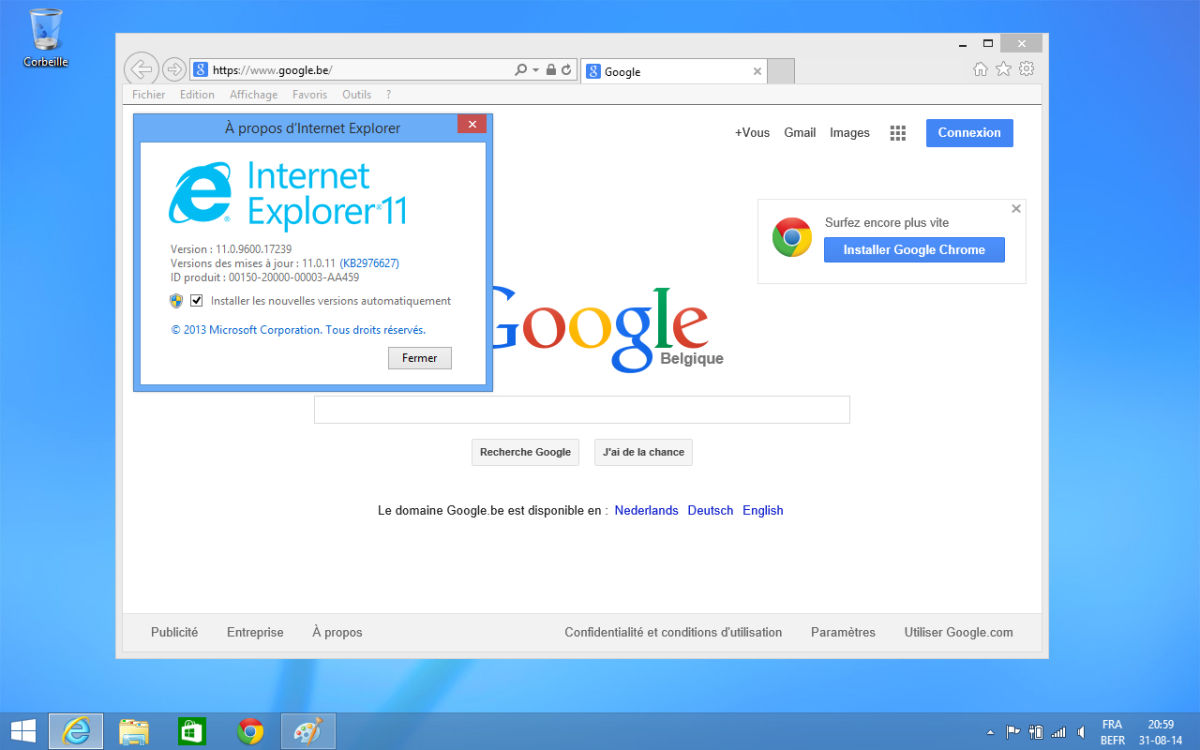Image resolution: width=1200 pixels, height=750 pixels.
Task: Open the Windows Start button
Action: point(24,731)
